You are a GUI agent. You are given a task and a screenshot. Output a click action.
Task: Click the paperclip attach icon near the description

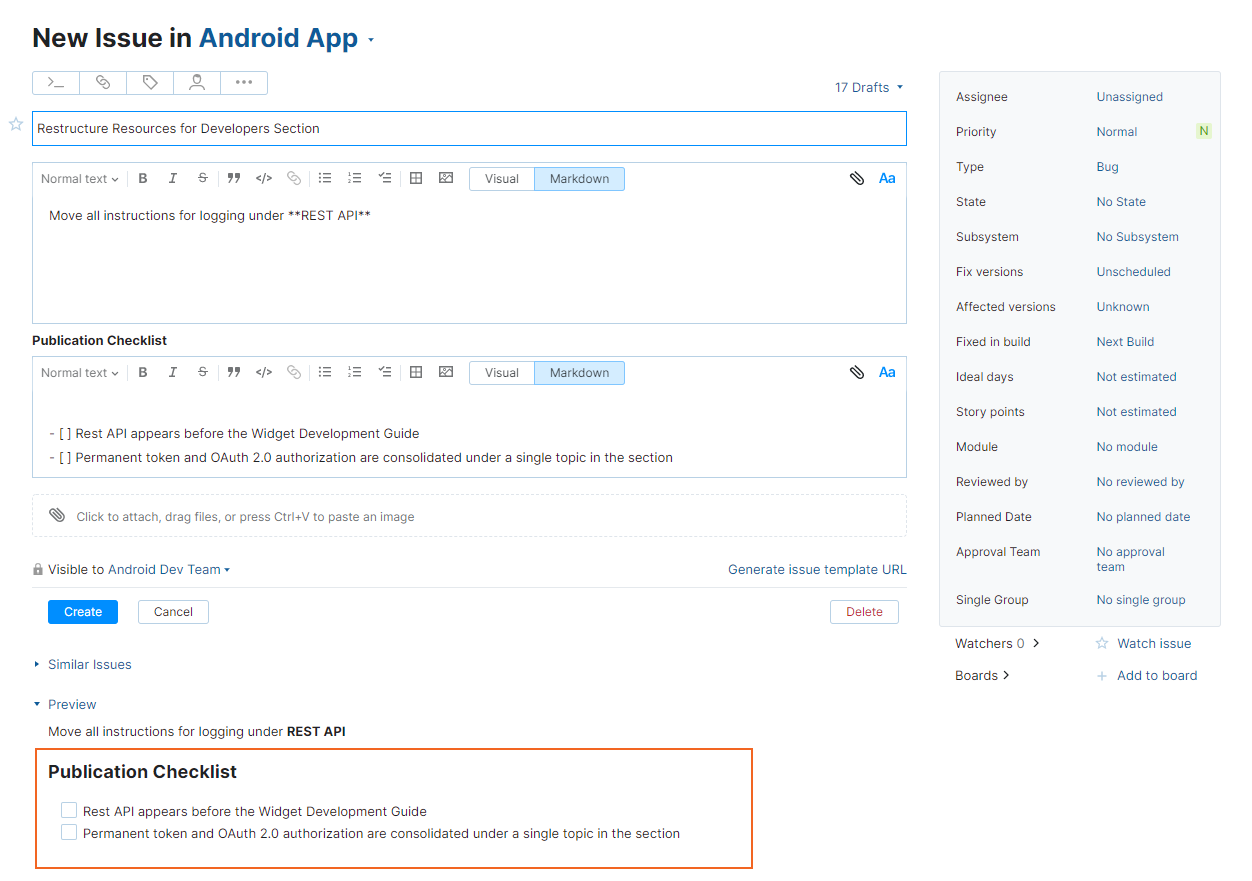(857, 178)
